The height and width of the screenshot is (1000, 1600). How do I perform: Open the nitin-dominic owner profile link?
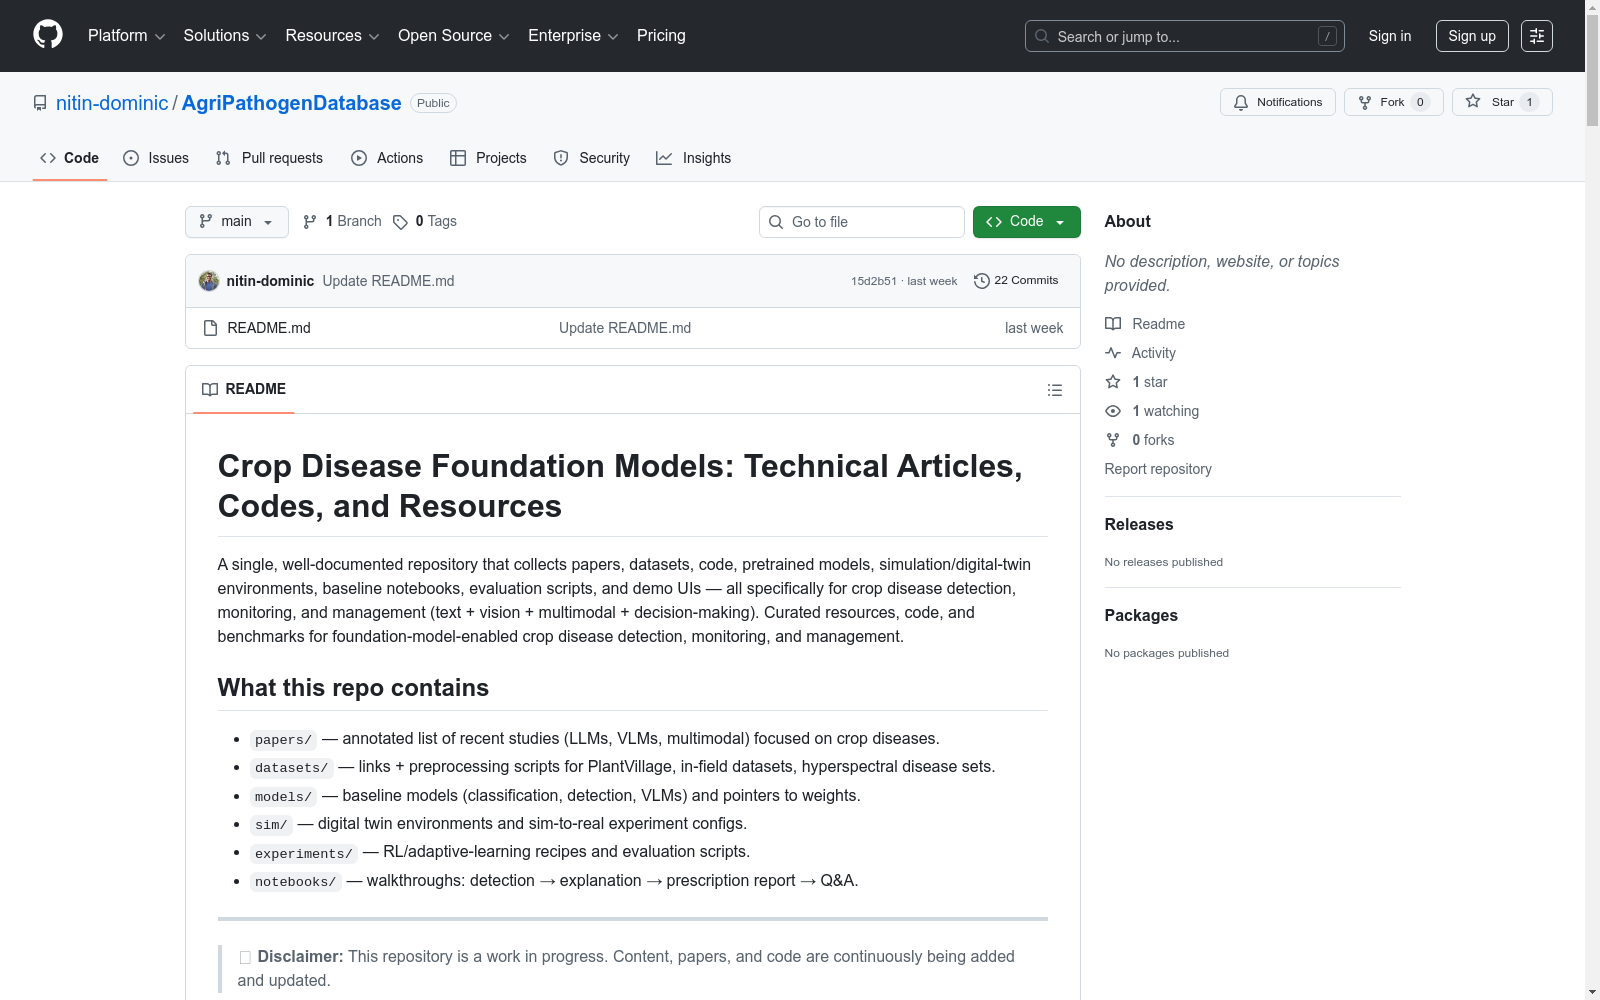[112, 103]
